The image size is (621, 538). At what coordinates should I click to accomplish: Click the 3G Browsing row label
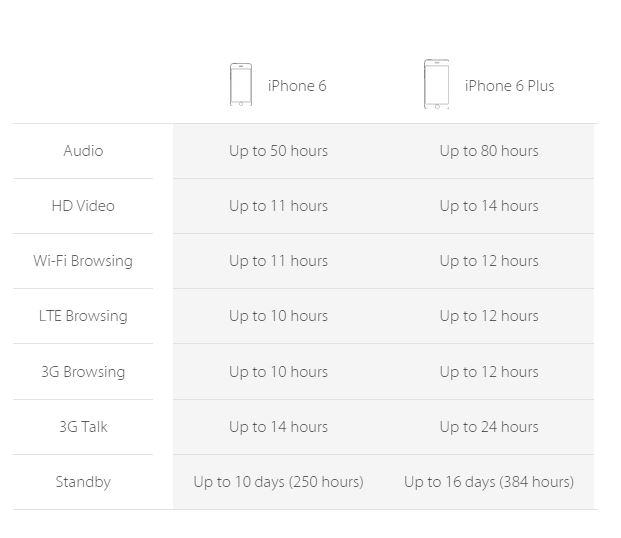click(x=83, y=372)
